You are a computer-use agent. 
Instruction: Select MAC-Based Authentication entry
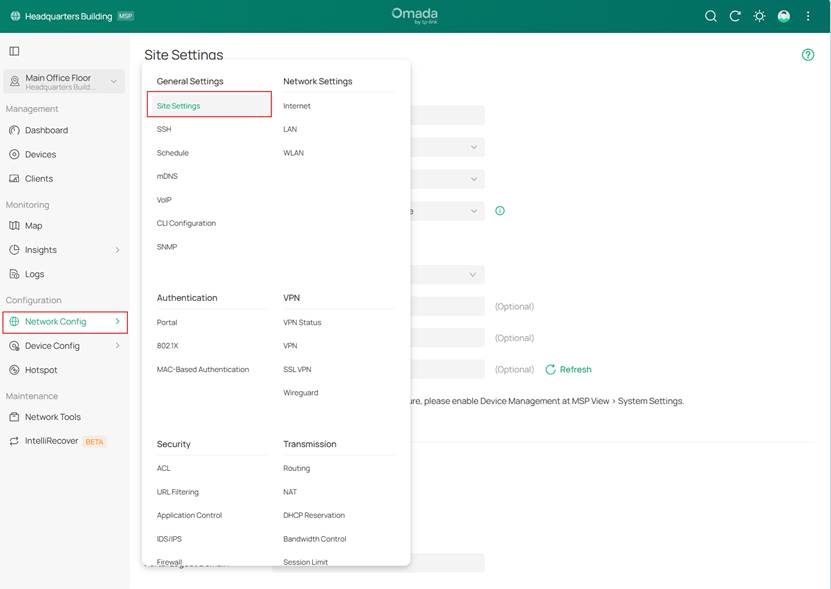203,369
